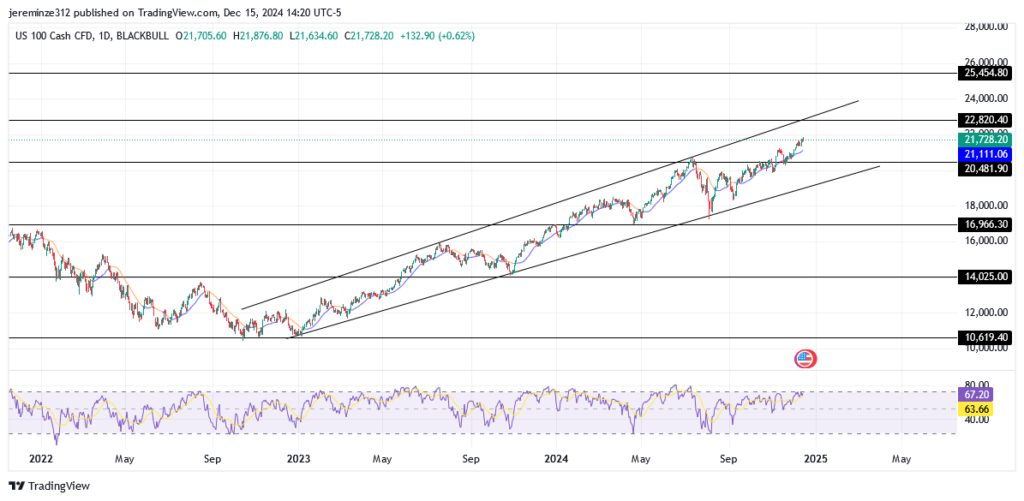Click the change value +132.90 (+0.62%)

coord(436,37)
